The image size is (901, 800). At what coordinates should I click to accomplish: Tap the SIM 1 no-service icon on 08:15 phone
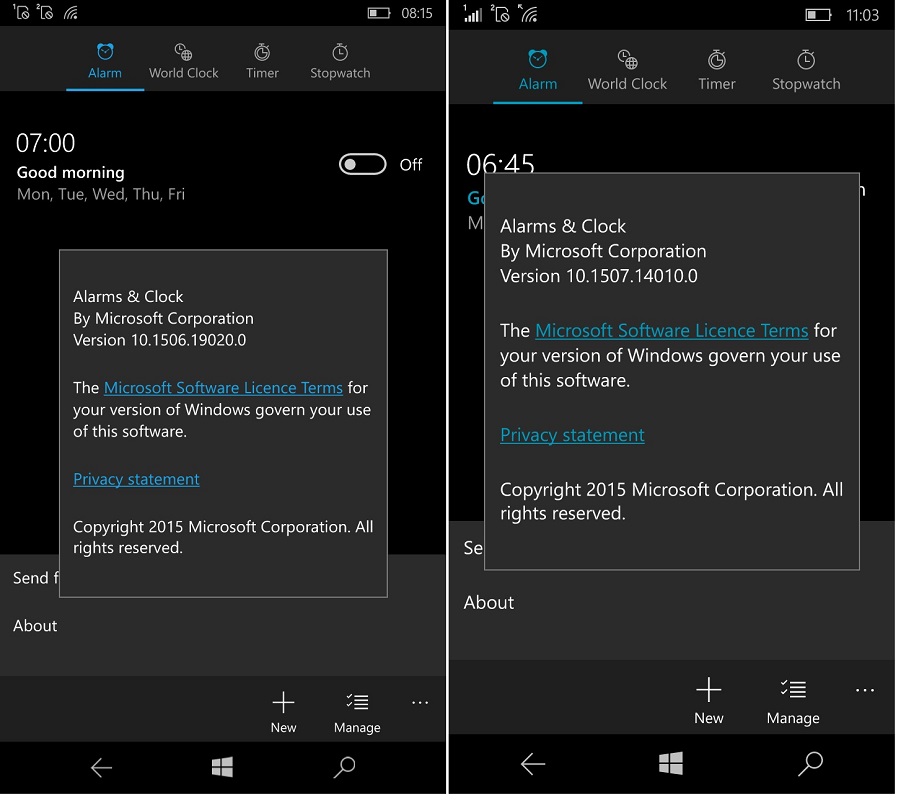pos(21,12)
